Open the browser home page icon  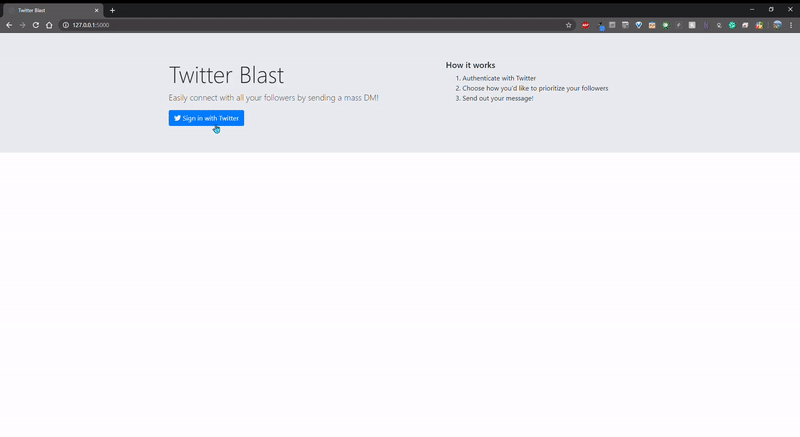pos(49,25)
